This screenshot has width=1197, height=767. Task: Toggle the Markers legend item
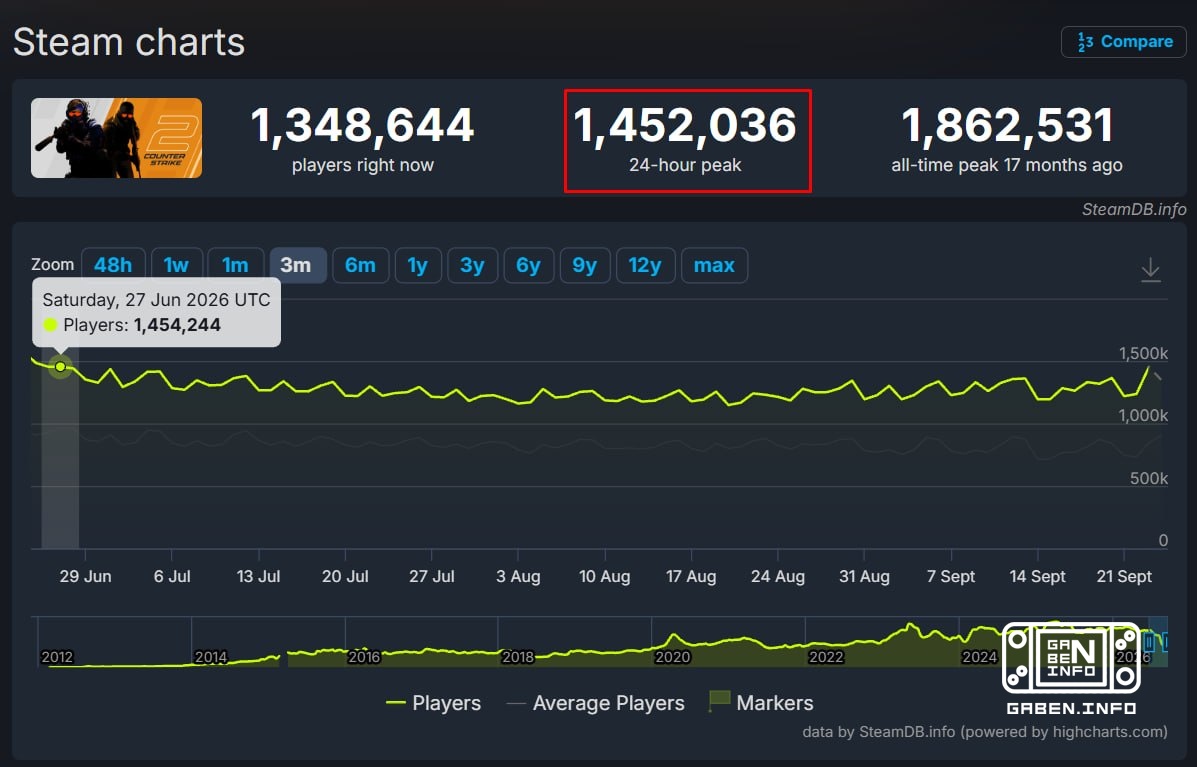(761, 703)
